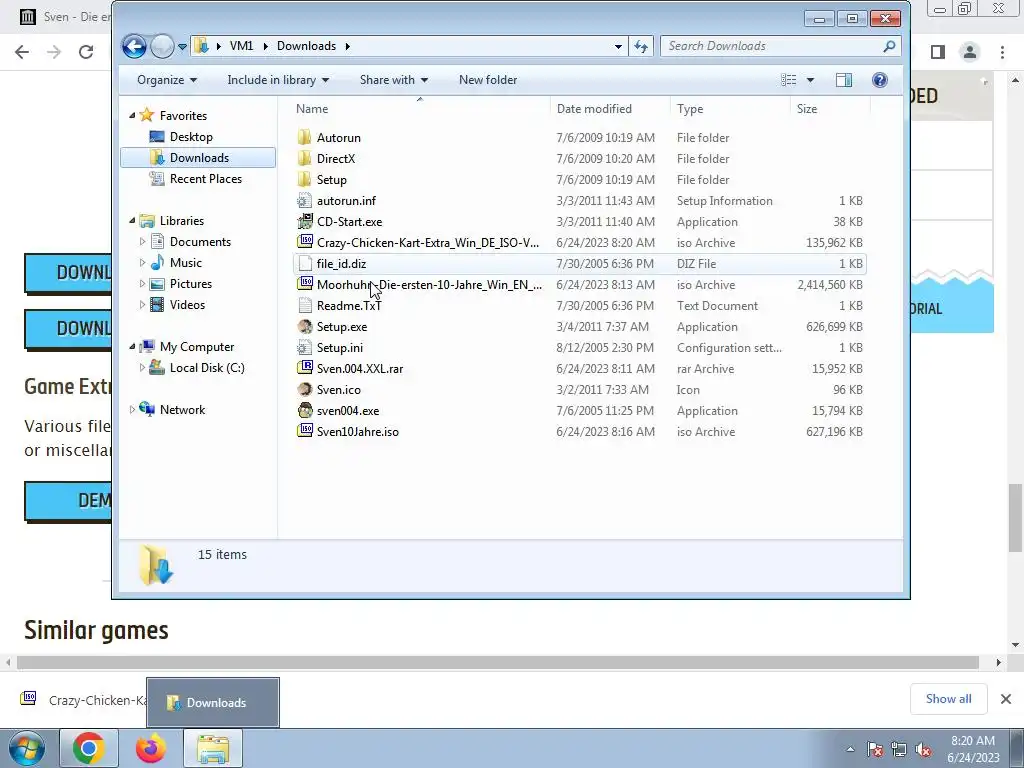The width and height of the screenshot is (1024, 768).
Task: Open Explorer help
Action: tap(880, 80)
